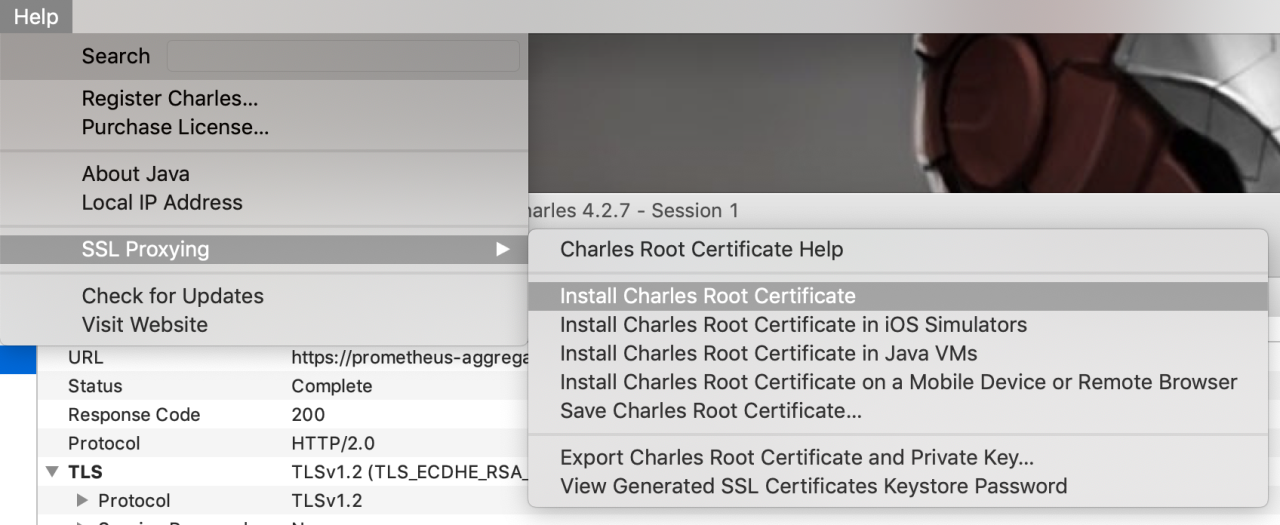Click the prometheus URL value
The image size is (1280, 525).
410,358
